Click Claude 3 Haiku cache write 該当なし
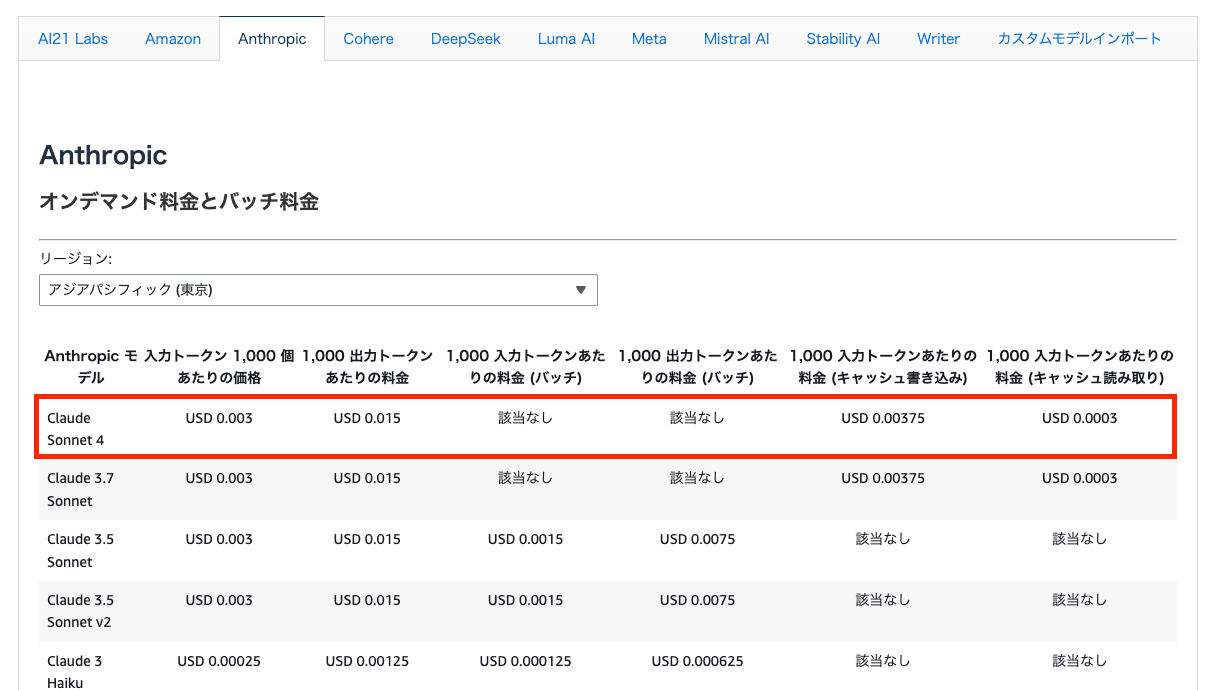1212x690 pixels. click(883, 661)
